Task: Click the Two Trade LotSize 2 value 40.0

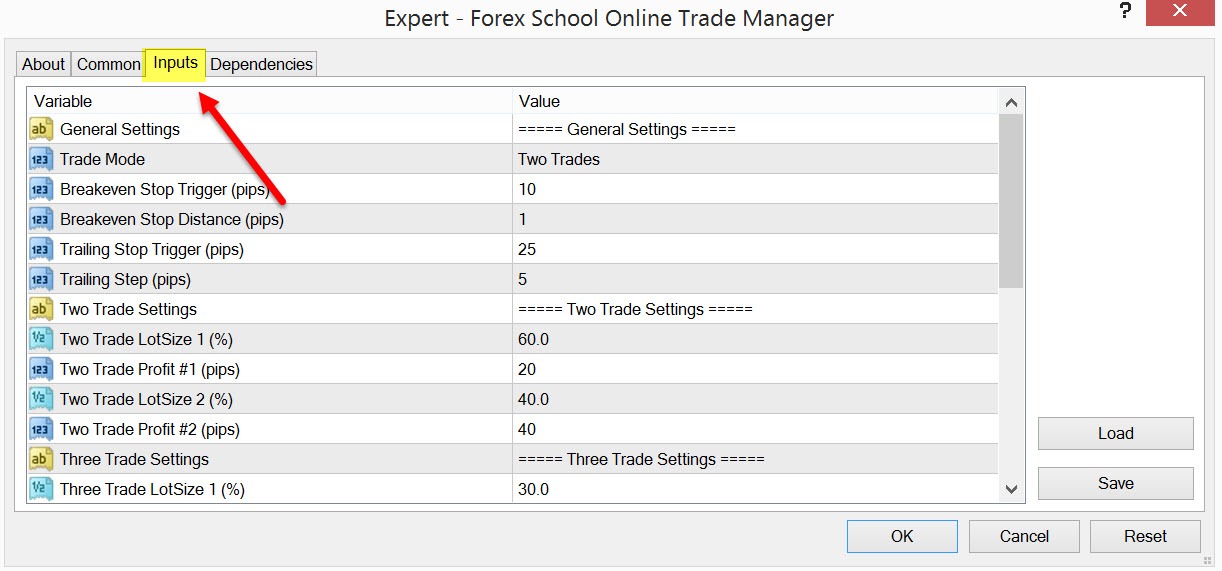Action: click(x=533, y=399)
